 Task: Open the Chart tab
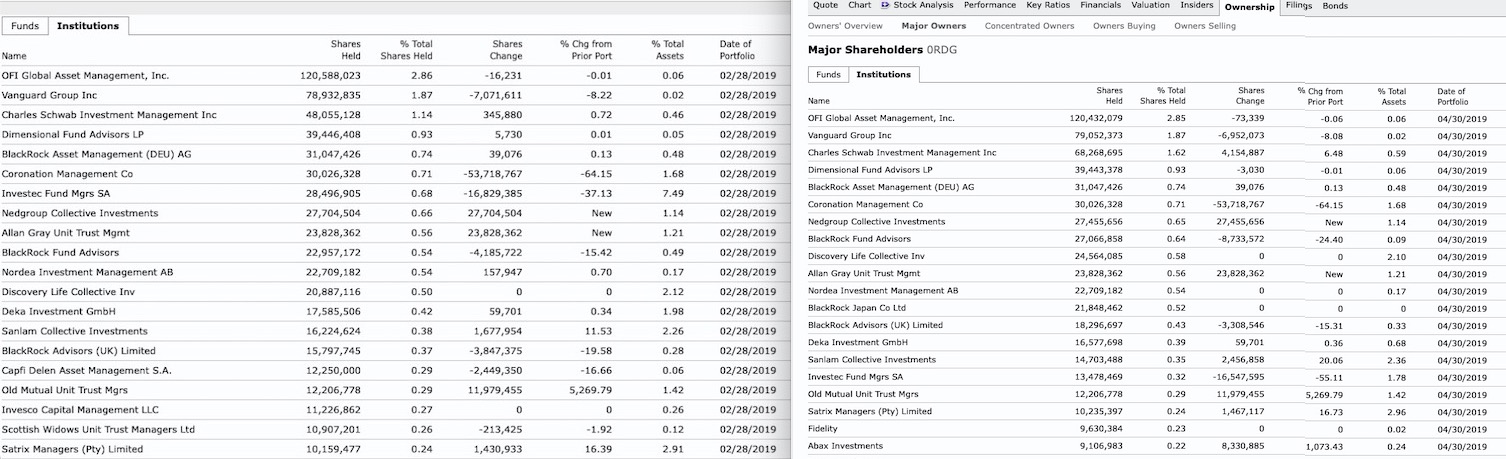point(860,5)
